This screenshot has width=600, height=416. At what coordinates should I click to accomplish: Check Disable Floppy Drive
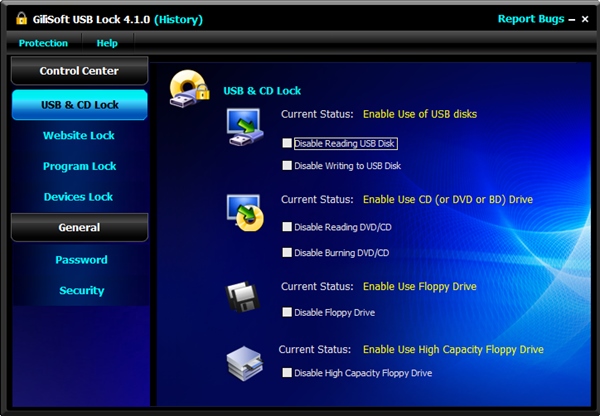(x=287, y=312)
